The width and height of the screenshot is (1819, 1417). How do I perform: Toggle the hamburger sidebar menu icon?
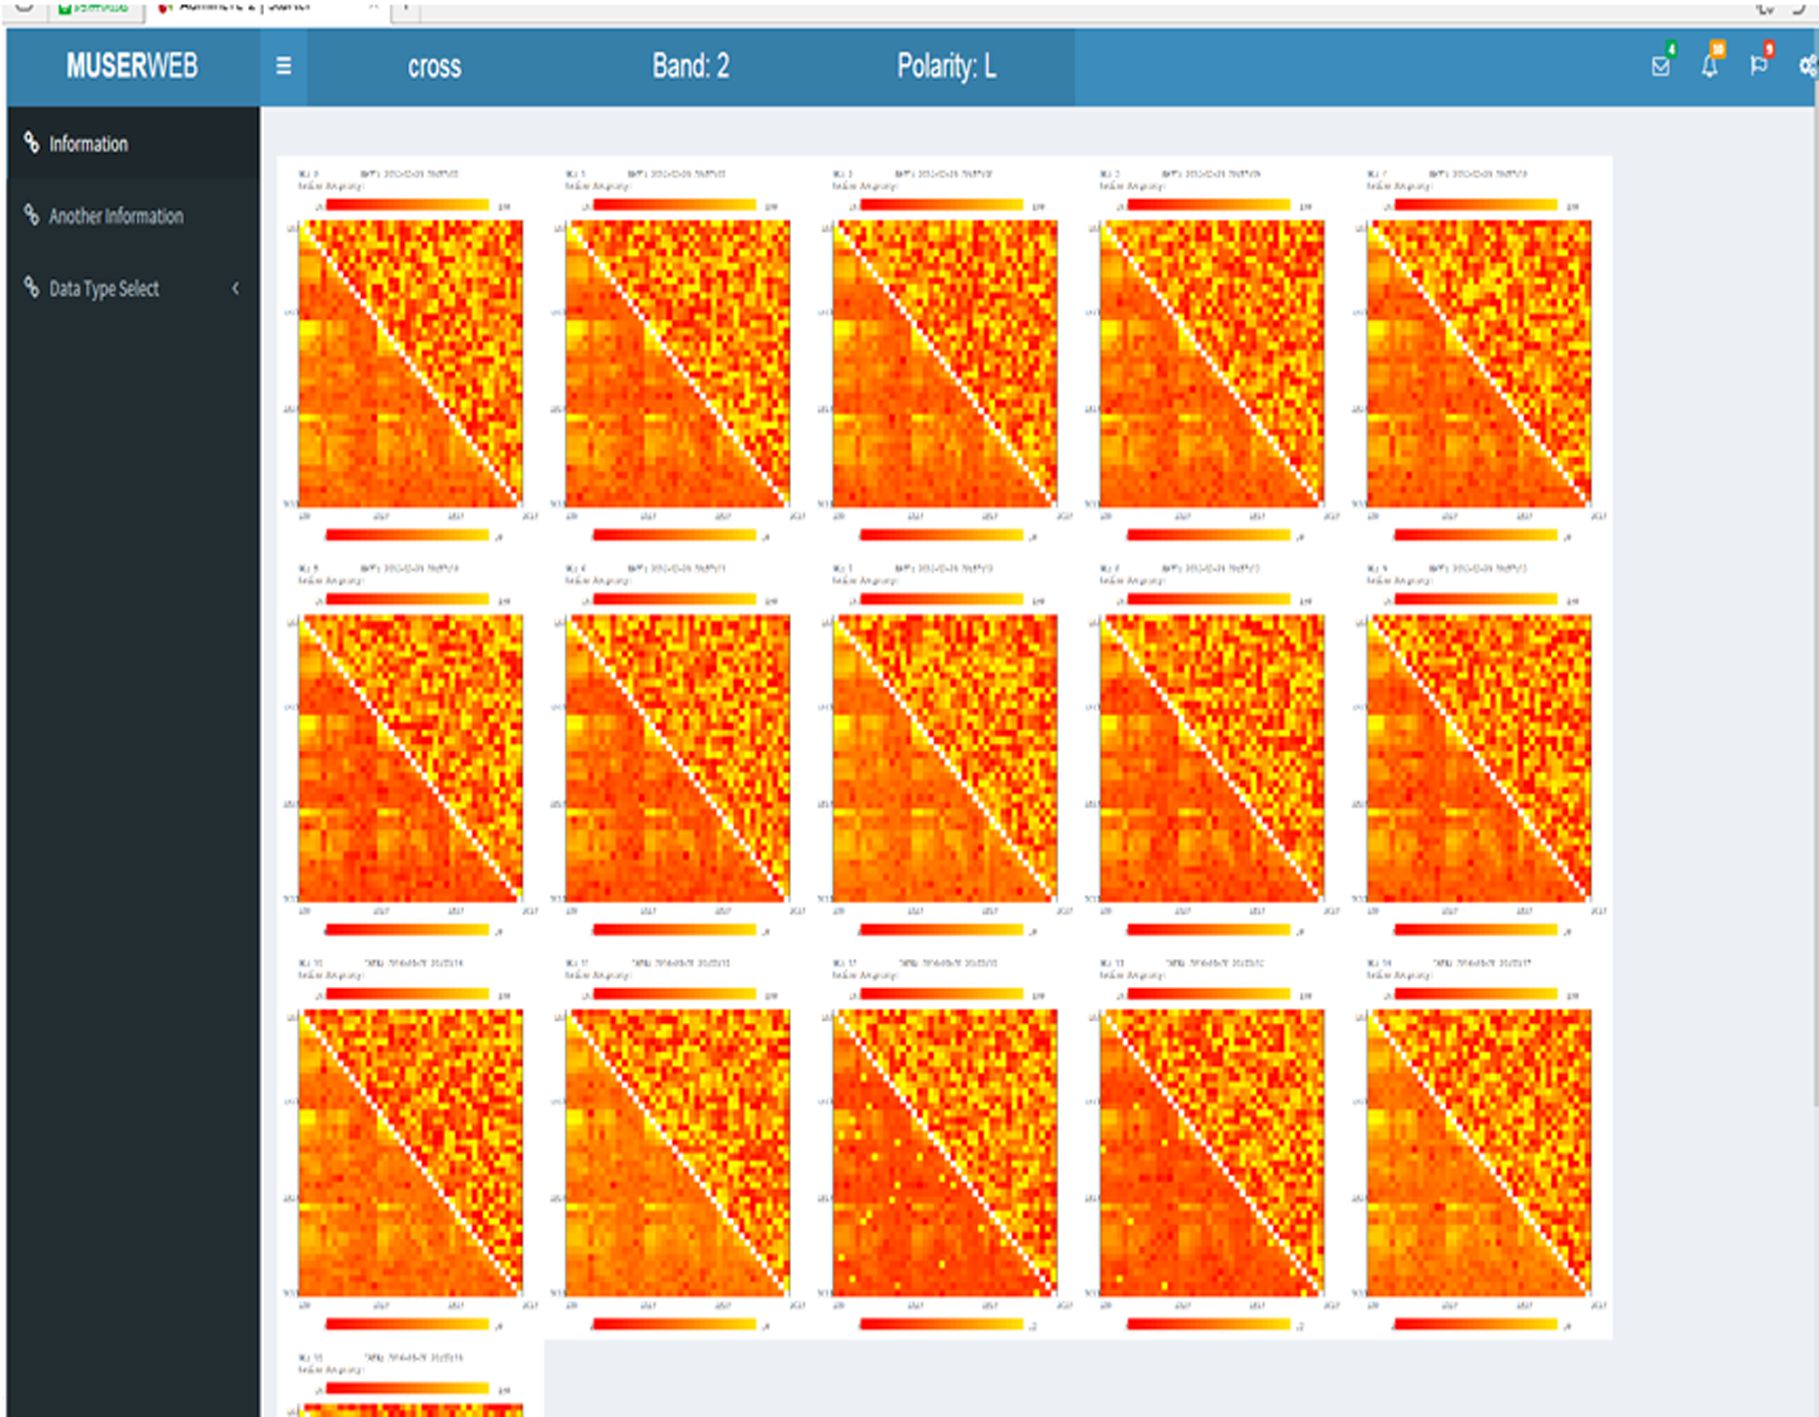point(284,66)
